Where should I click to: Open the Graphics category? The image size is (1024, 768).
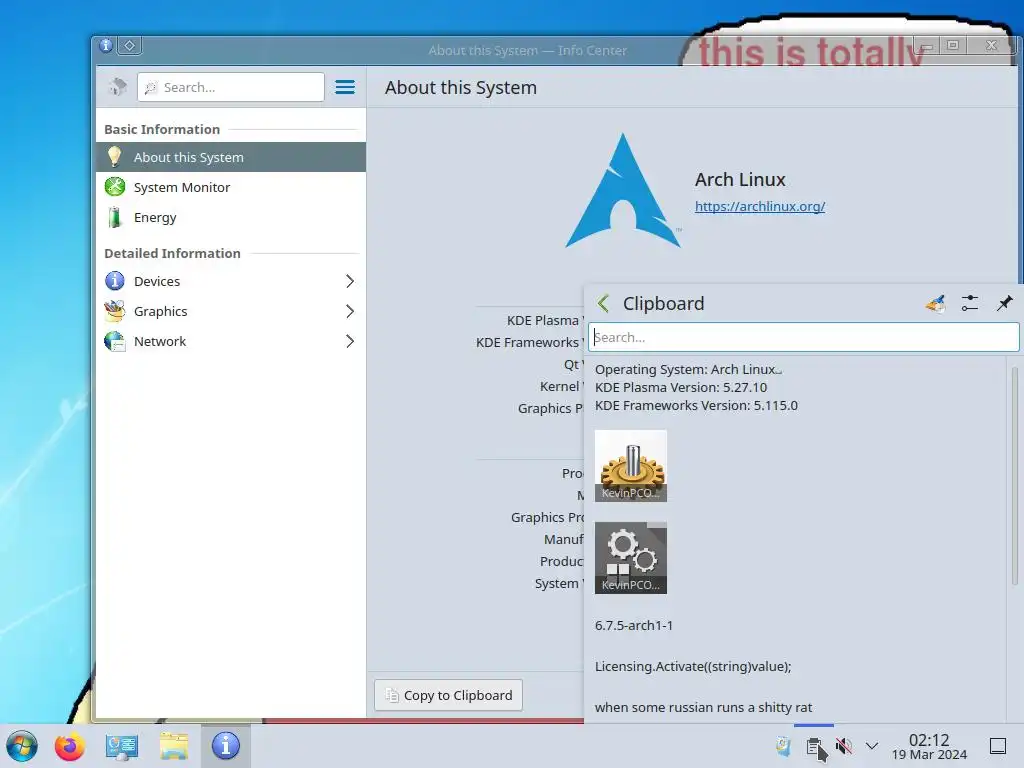coord(231,312)
